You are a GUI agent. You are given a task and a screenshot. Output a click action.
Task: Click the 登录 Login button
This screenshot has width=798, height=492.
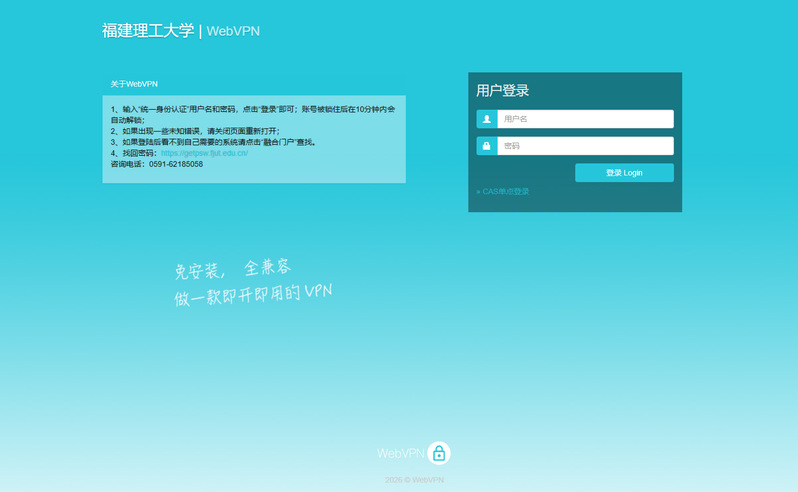tap(624, 173)
